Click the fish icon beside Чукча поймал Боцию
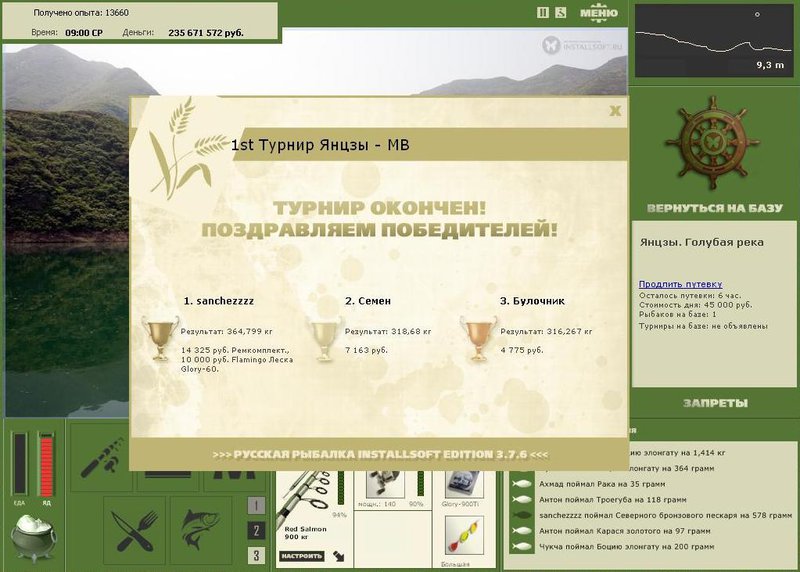The width and height of the screenshot is (800, 572). [x=521, y=546]
